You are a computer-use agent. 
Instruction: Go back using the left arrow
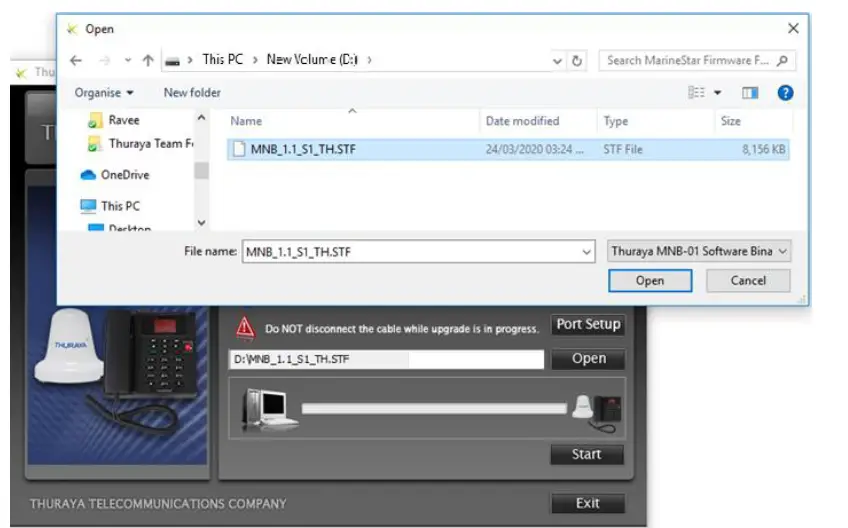[76, 61]
